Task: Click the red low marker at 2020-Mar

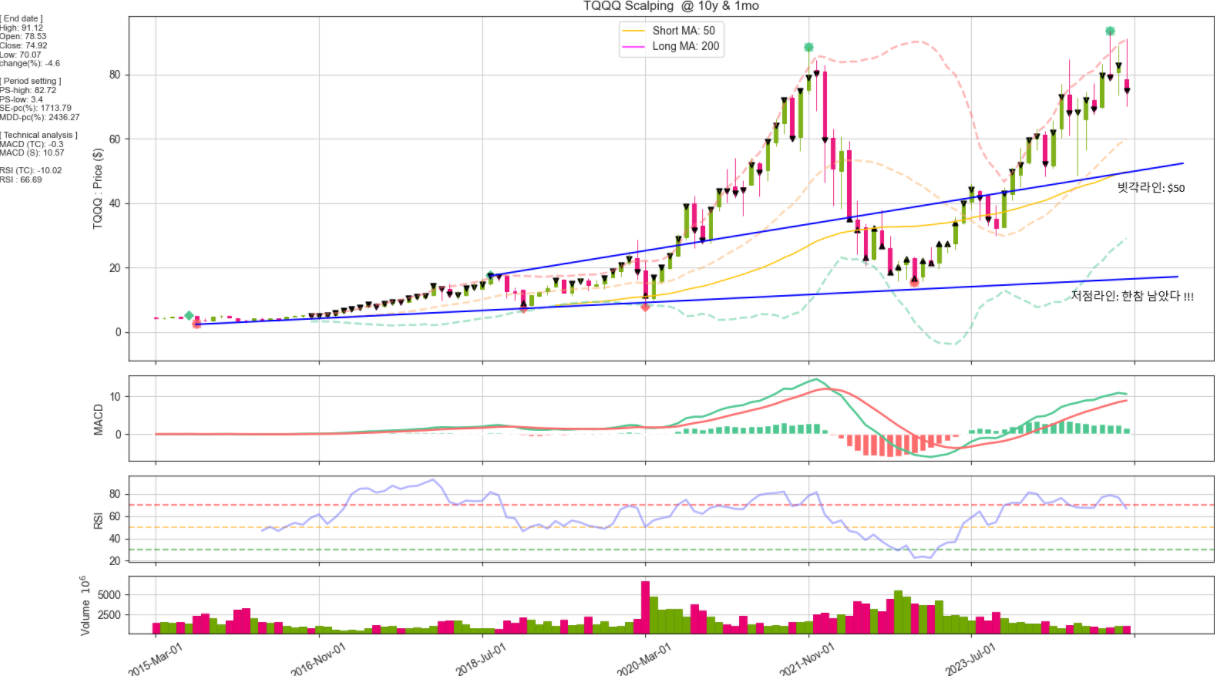Action: coord(645,307)
